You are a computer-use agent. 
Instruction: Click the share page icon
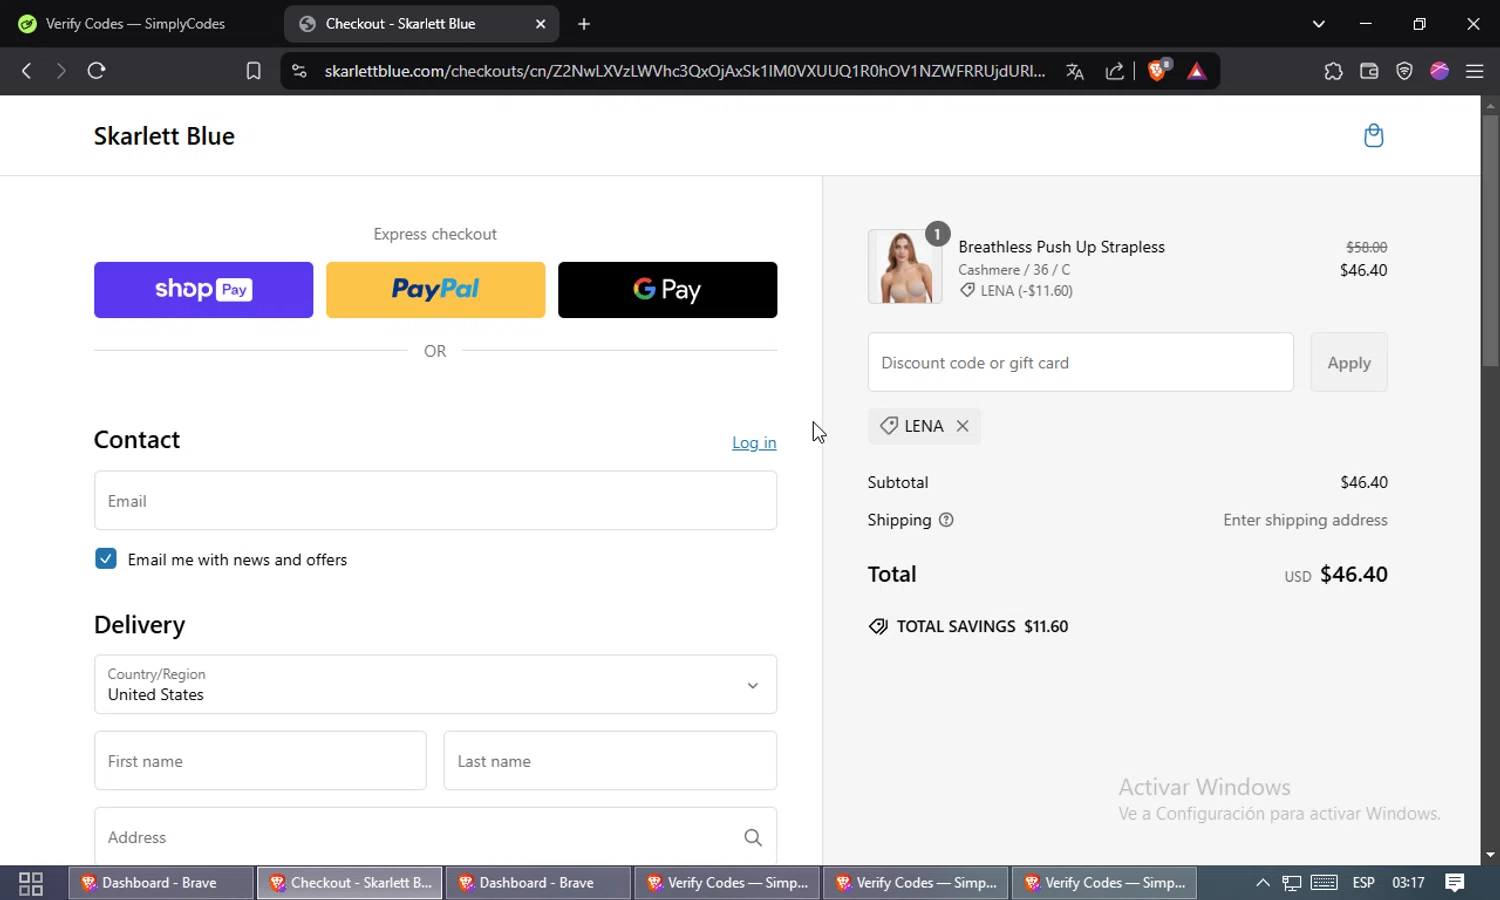click(x=1114, y=71)
